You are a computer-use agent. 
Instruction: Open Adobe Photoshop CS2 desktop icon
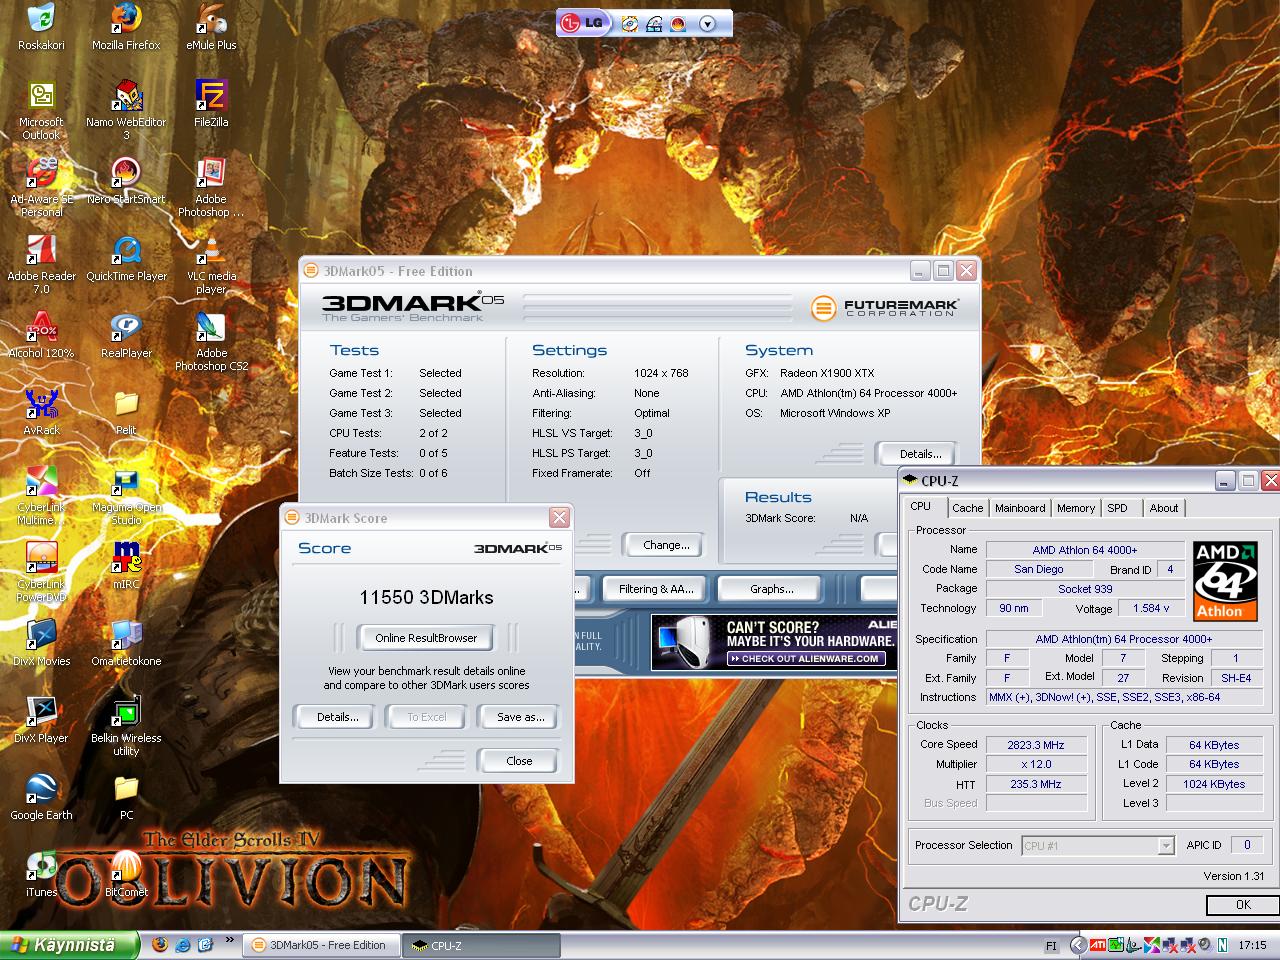pyautogui.click(x=211, y=341)
